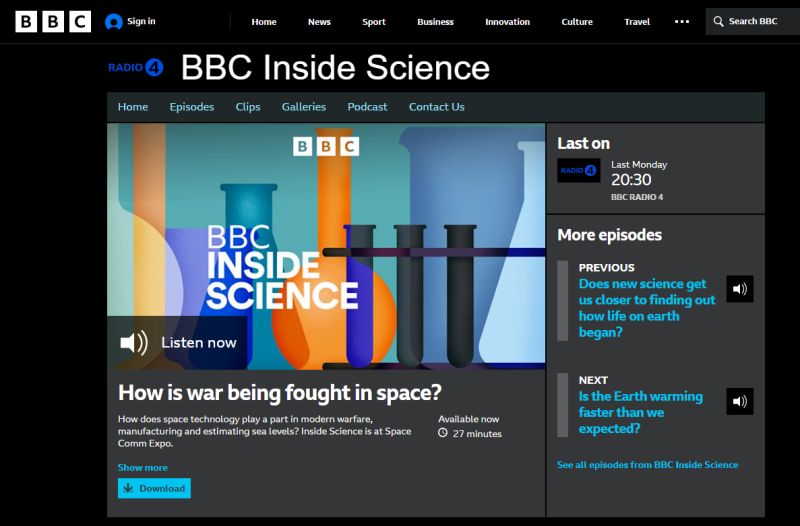See all episodes from BBC Inside Science
Viewport: 800px width, 526px height.
[647, 465]
